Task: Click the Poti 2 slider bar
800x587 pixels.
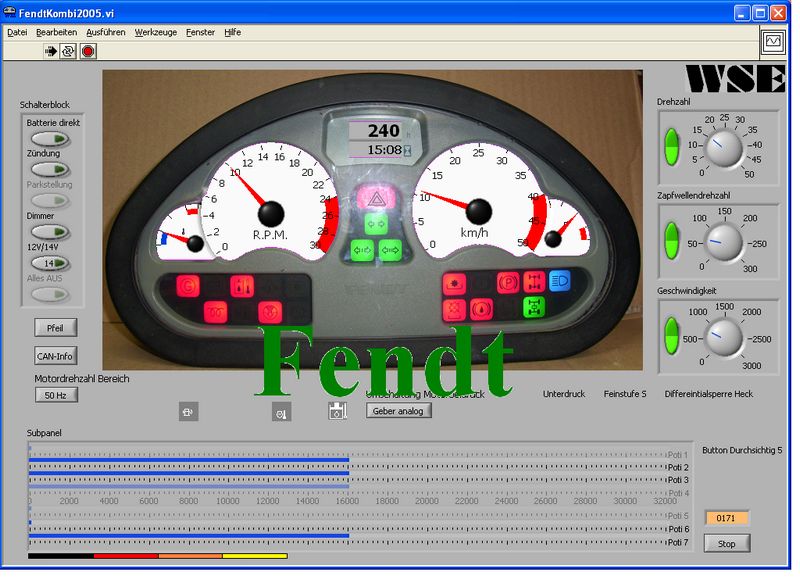Action: tap(348, 461)
